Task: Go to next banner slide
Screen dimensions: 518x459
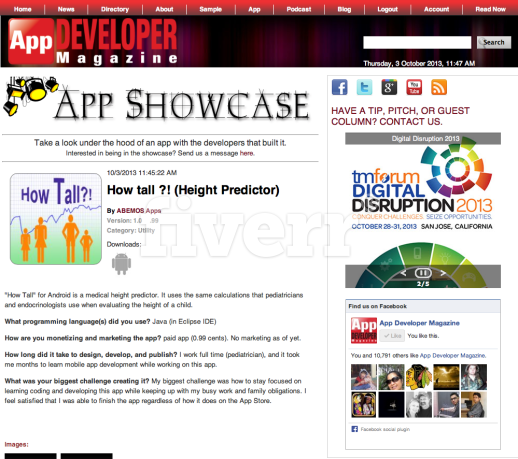Action: (443, 273)
